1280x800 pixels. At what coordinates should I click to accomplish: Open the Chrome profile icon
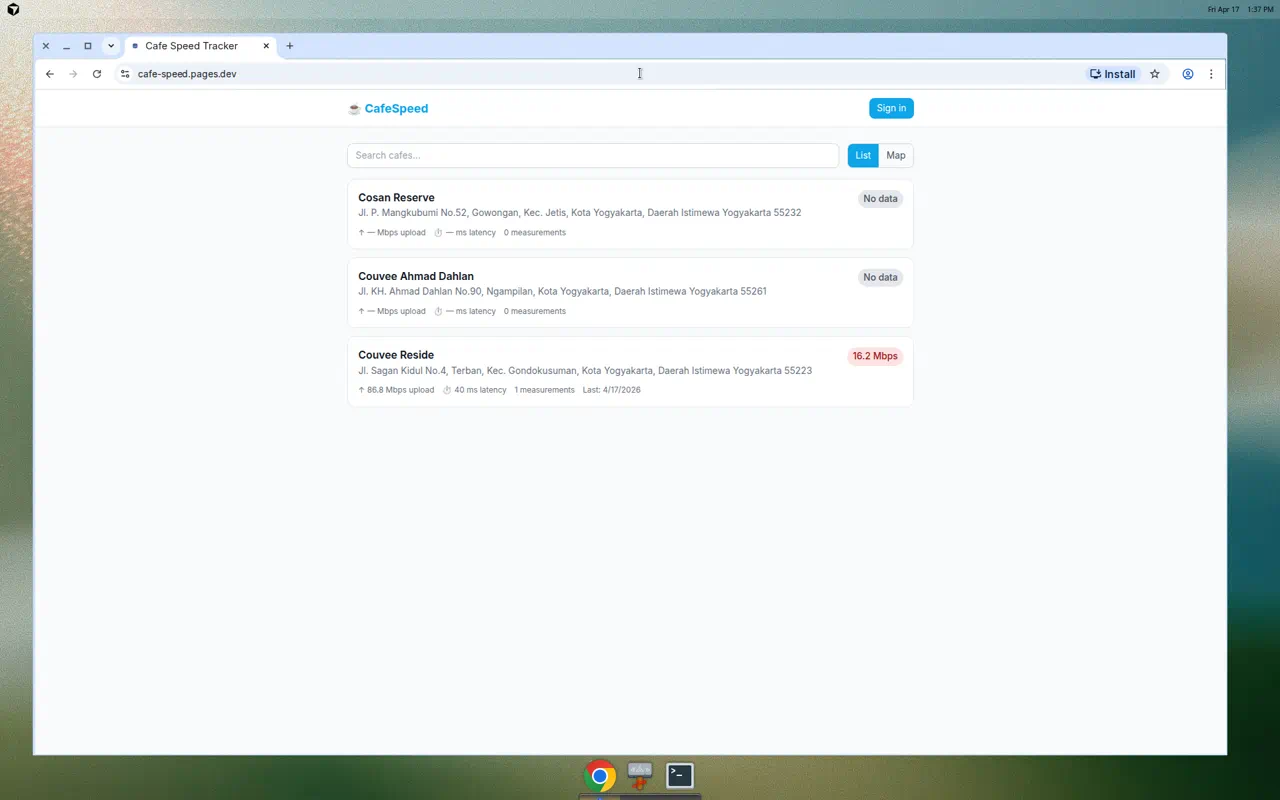pyautogui.click(x=1188, y=74)
